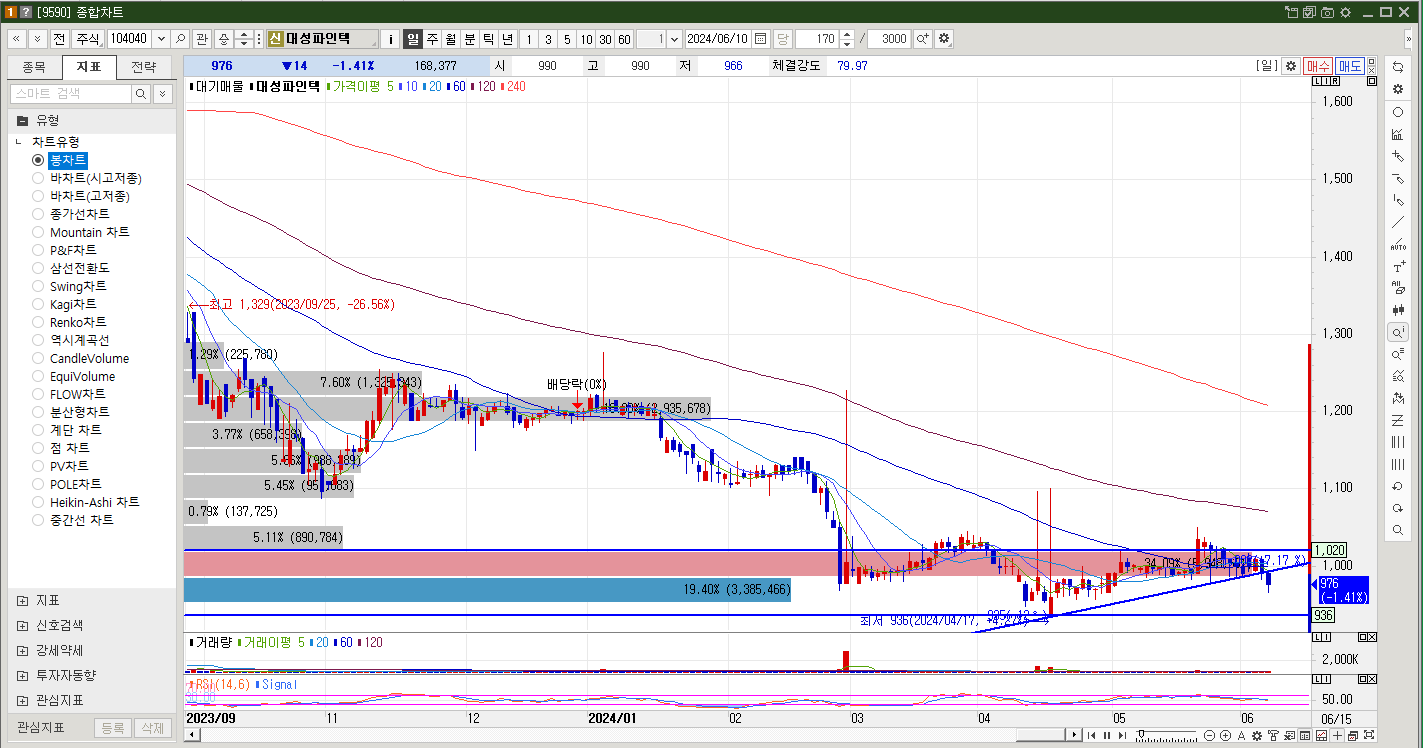Click the camera capture icon in title bar
Image resolution: width=1423 pixels, height=748 pixels.
coord(1327,12)
